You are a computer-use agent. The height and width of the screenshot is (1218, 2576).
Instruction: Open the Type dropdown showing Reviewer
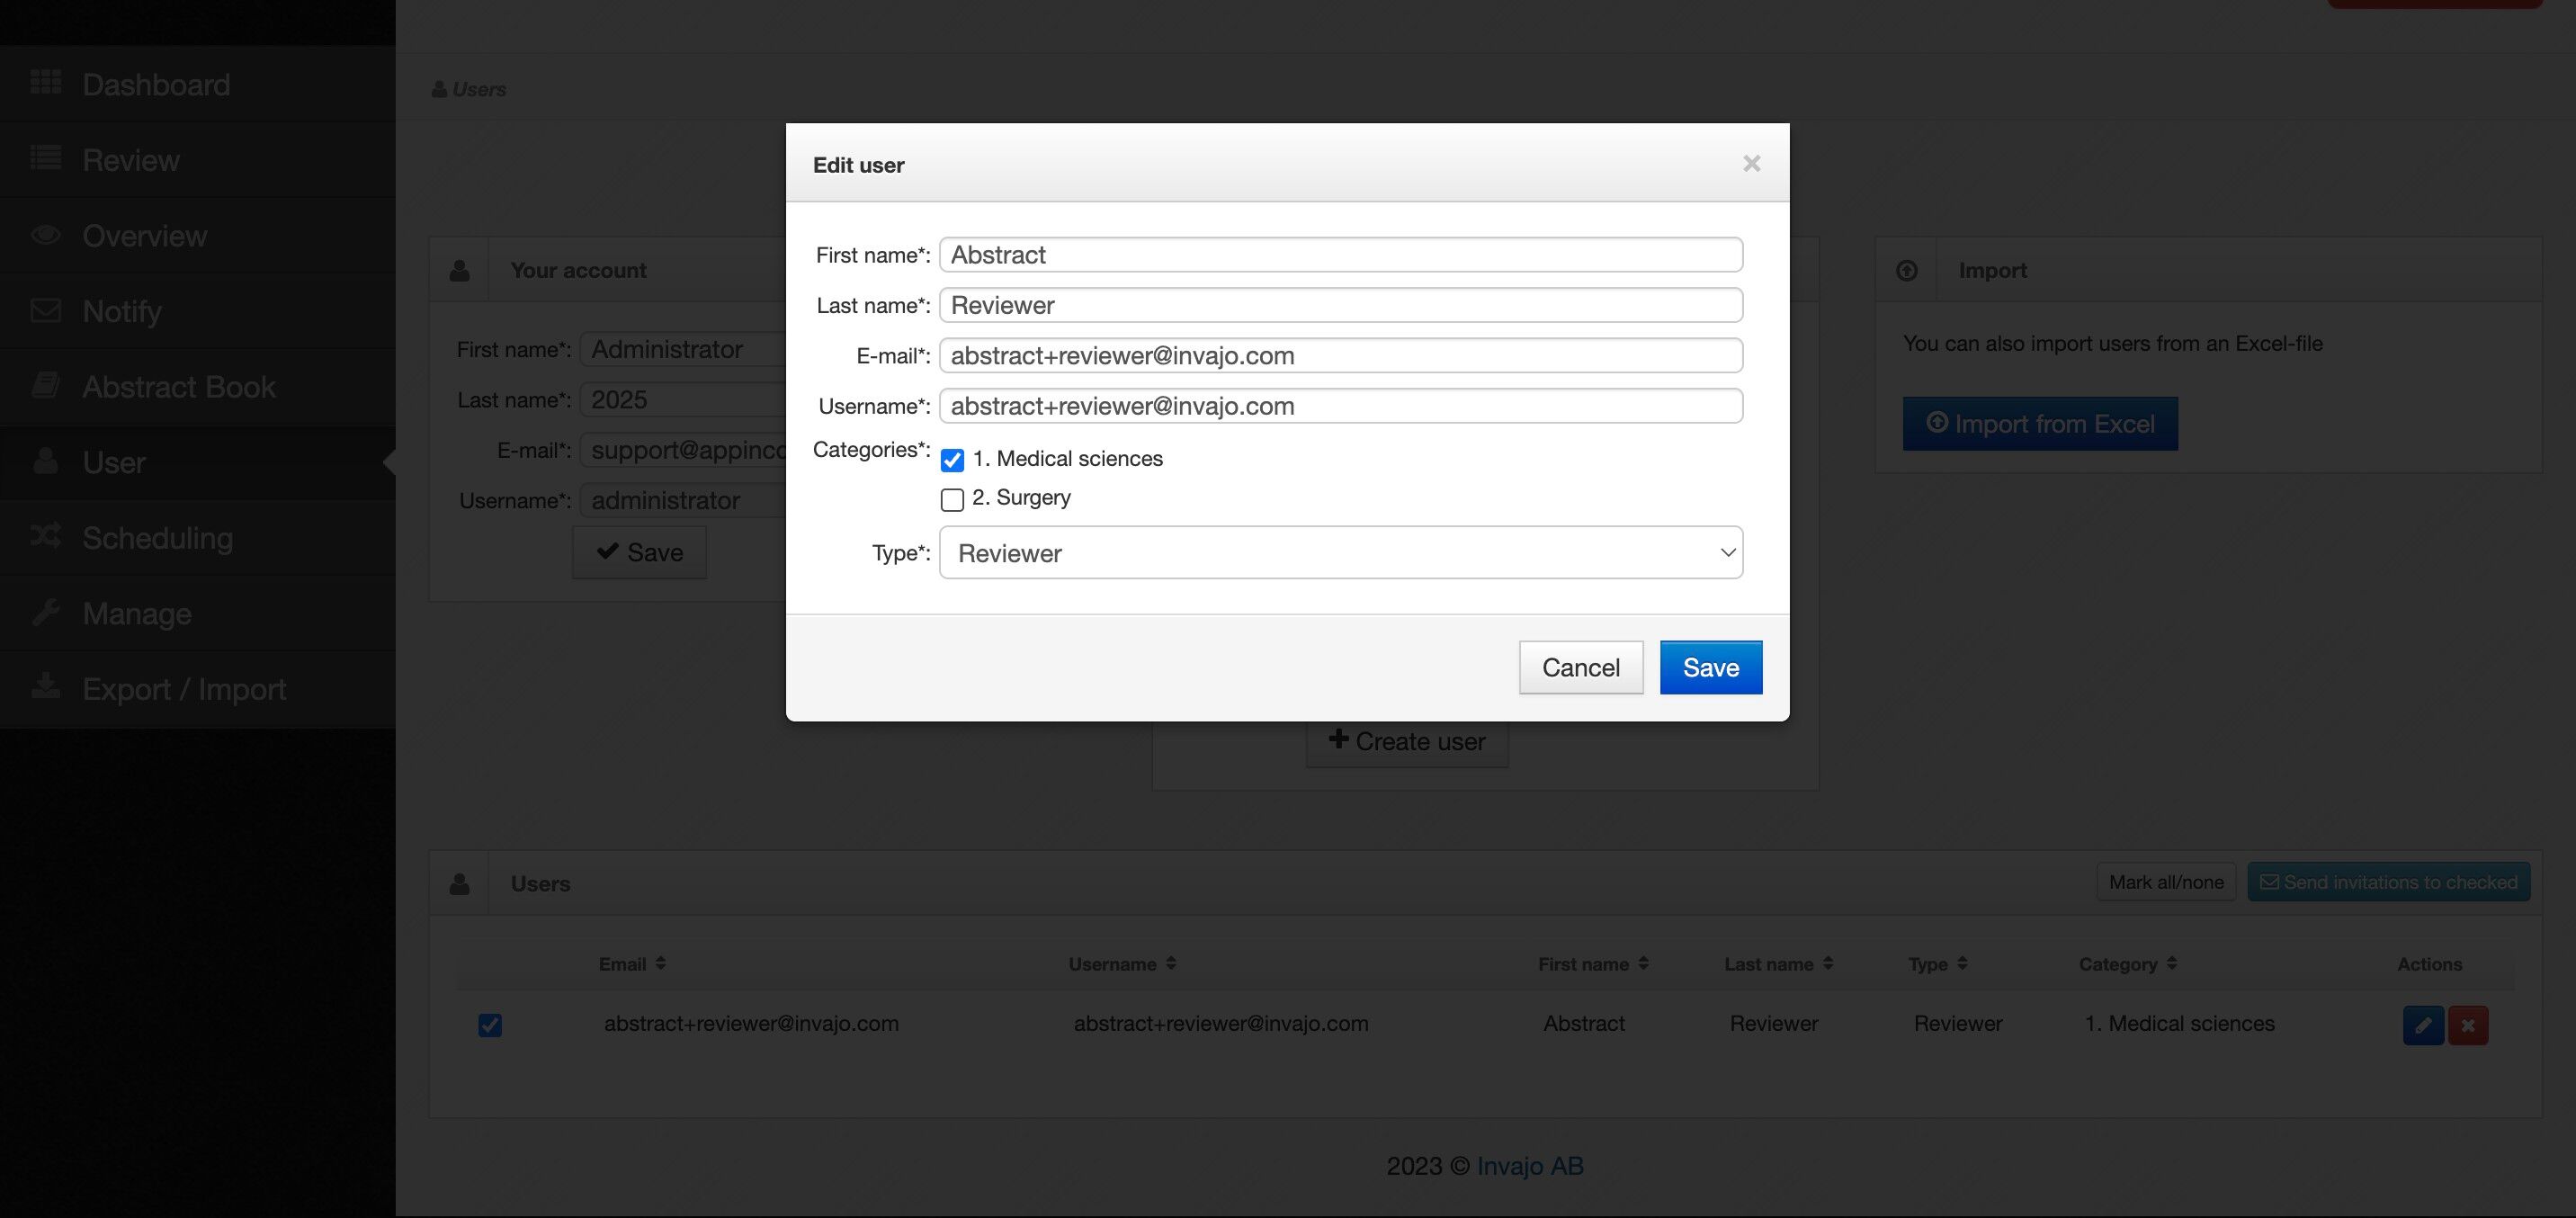click(1340, 553)
